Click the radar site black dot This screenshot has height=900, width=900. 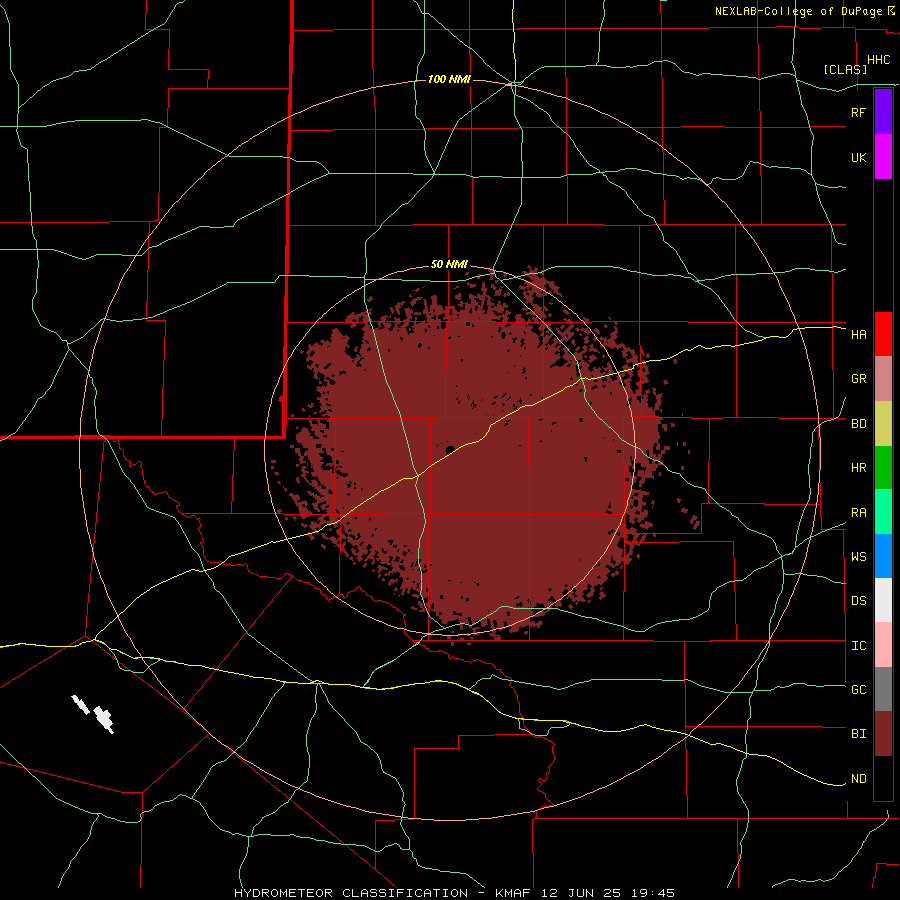(450, 449)
